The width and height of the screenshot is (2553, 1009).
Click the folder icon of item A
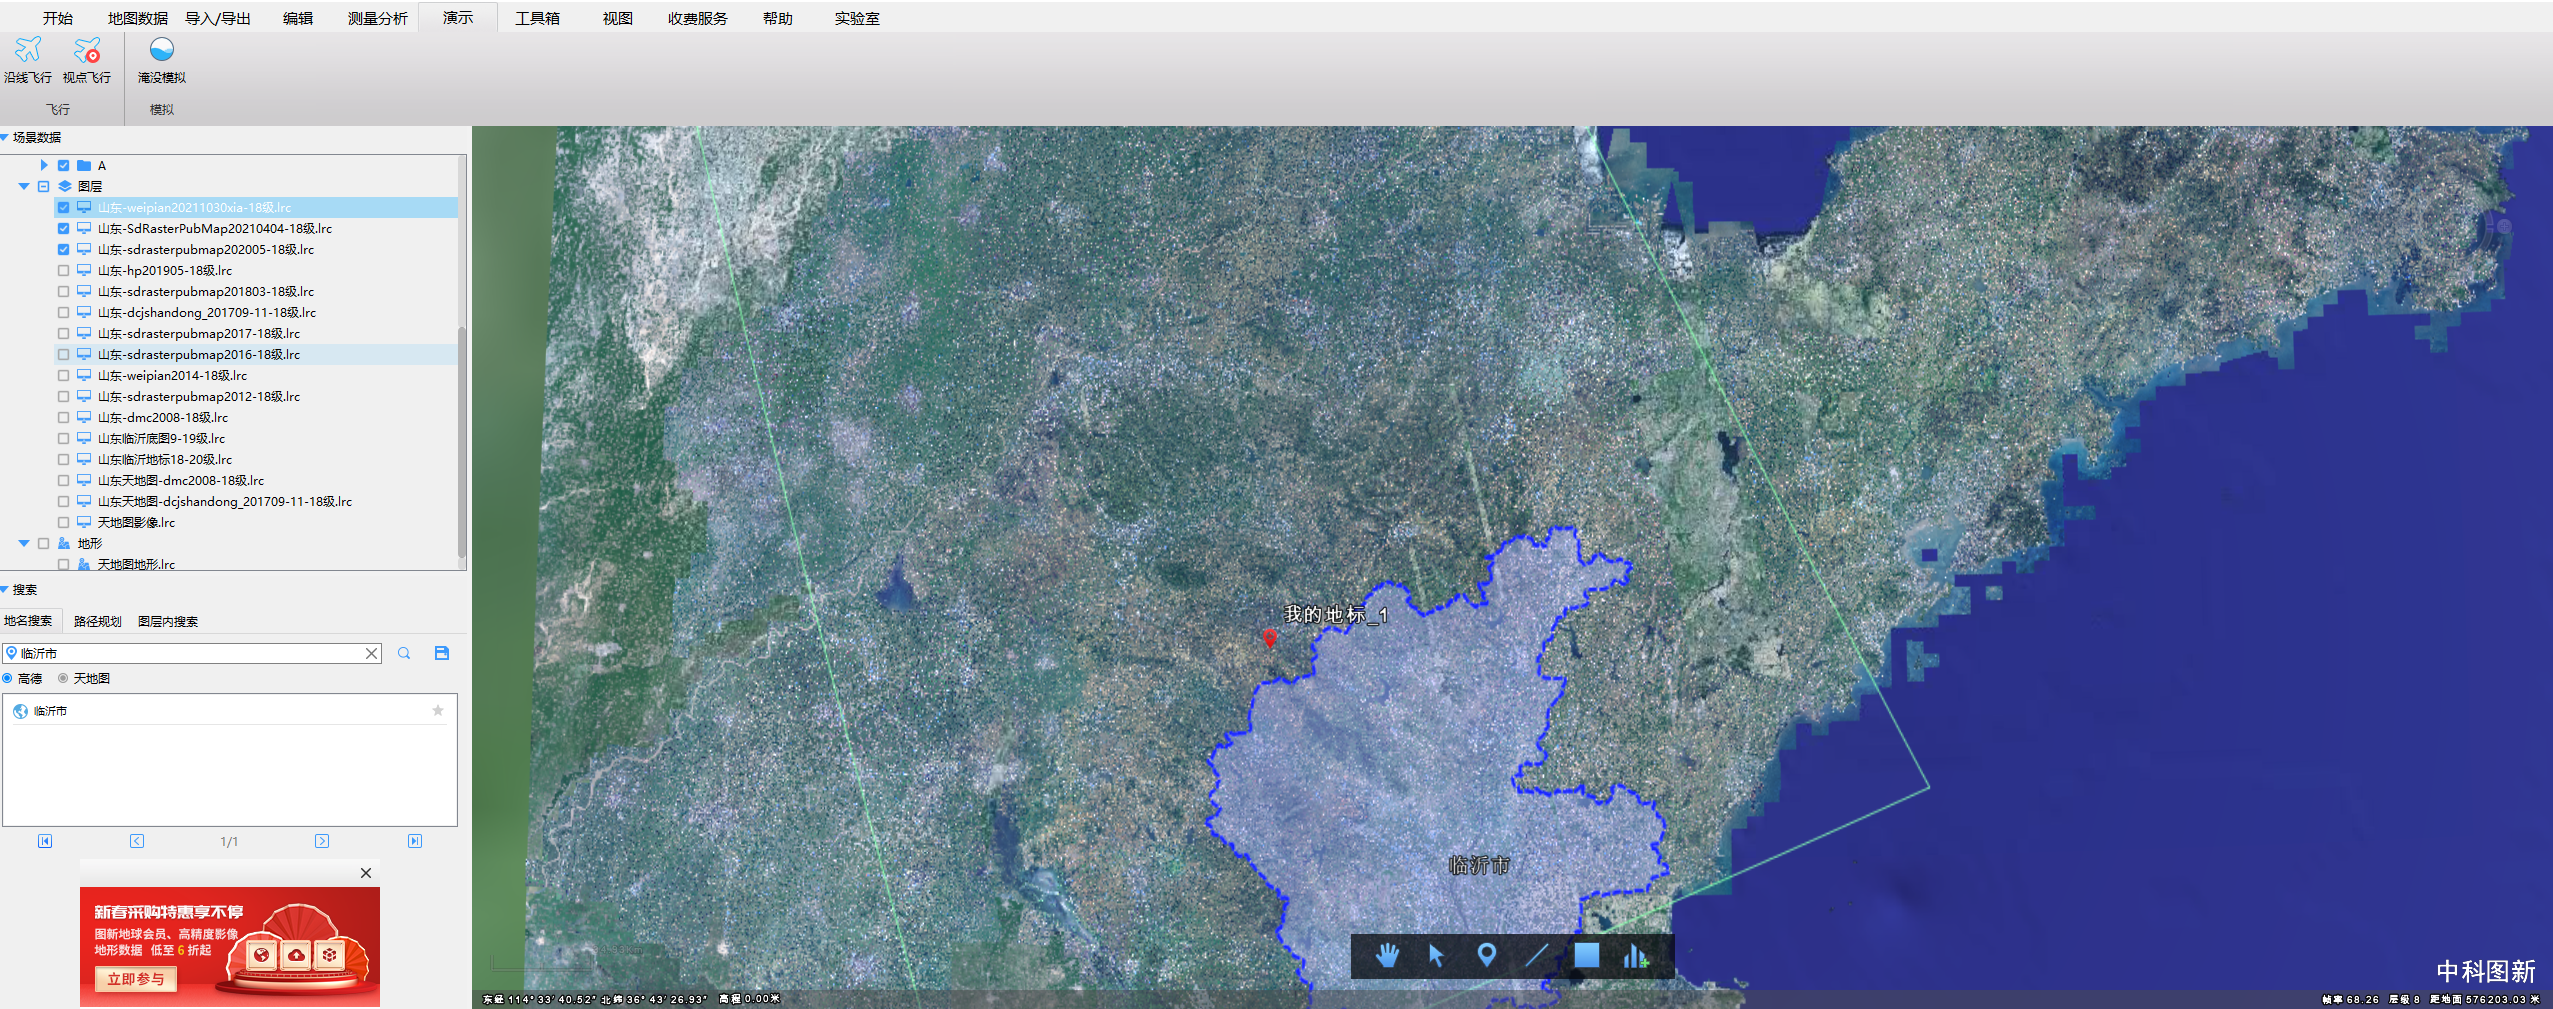pyautogui.click(x=84, y=165)
